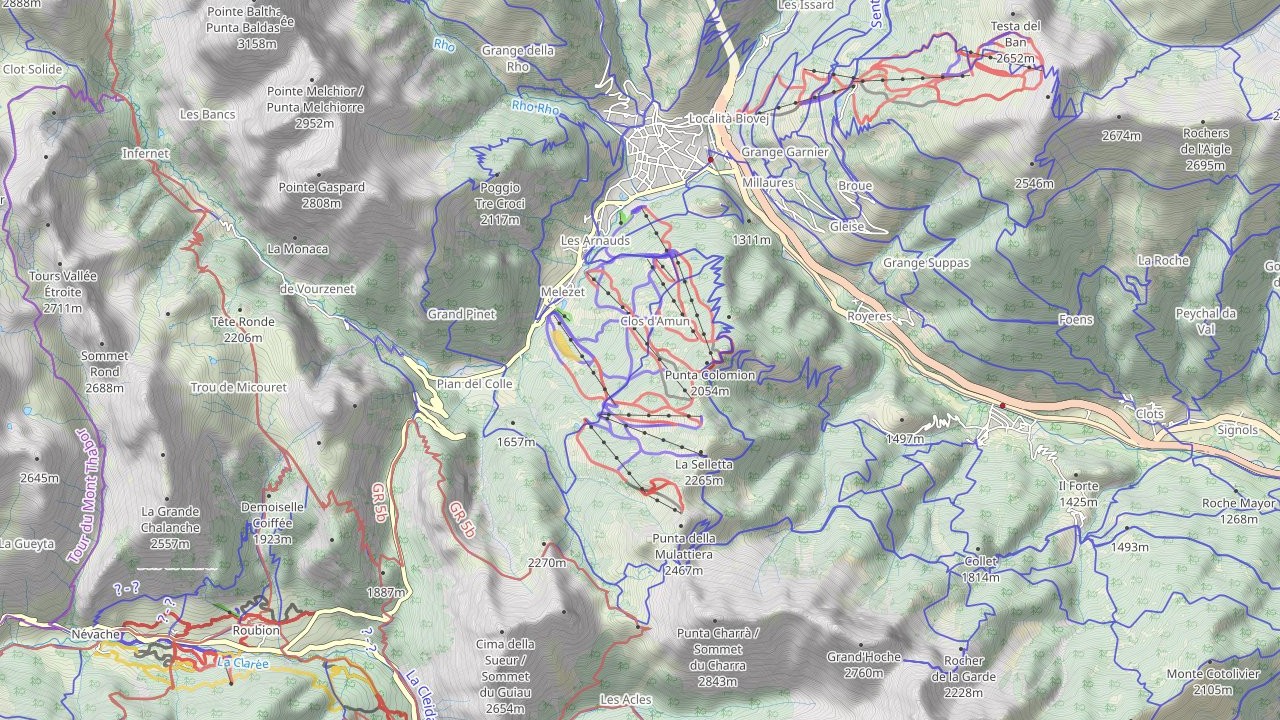Click the Poggio Tre Croci 2117m label
The width and height of the screenshot is (1280, 720).
click(500, 203)
